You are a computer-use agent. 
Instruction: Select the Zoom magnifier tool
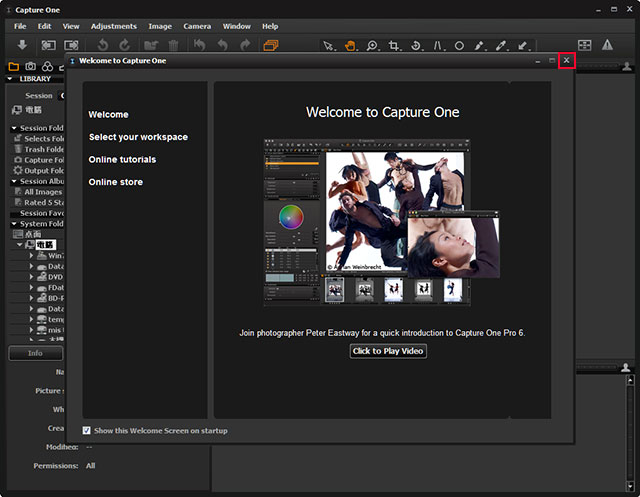(x=372, y=45)
